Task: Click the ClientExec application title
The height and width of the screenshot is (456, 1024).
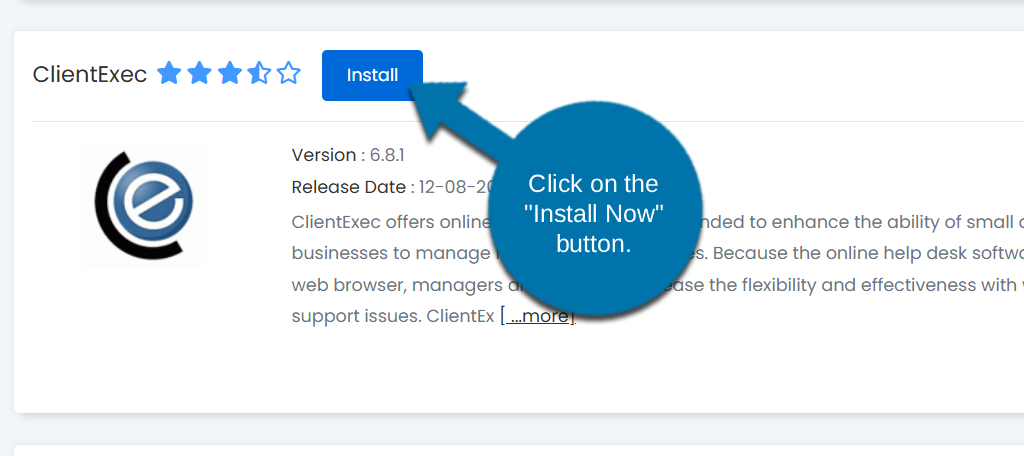Action: click(90, 74)
